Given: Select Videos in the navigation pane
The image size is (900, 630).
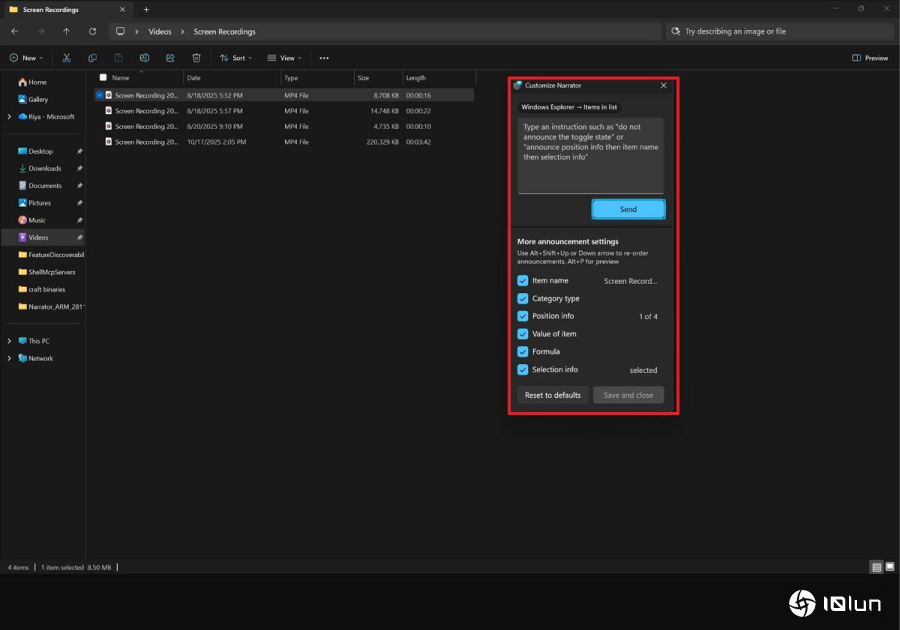Looking at the screenshot, I should click(x=38, y=237).
